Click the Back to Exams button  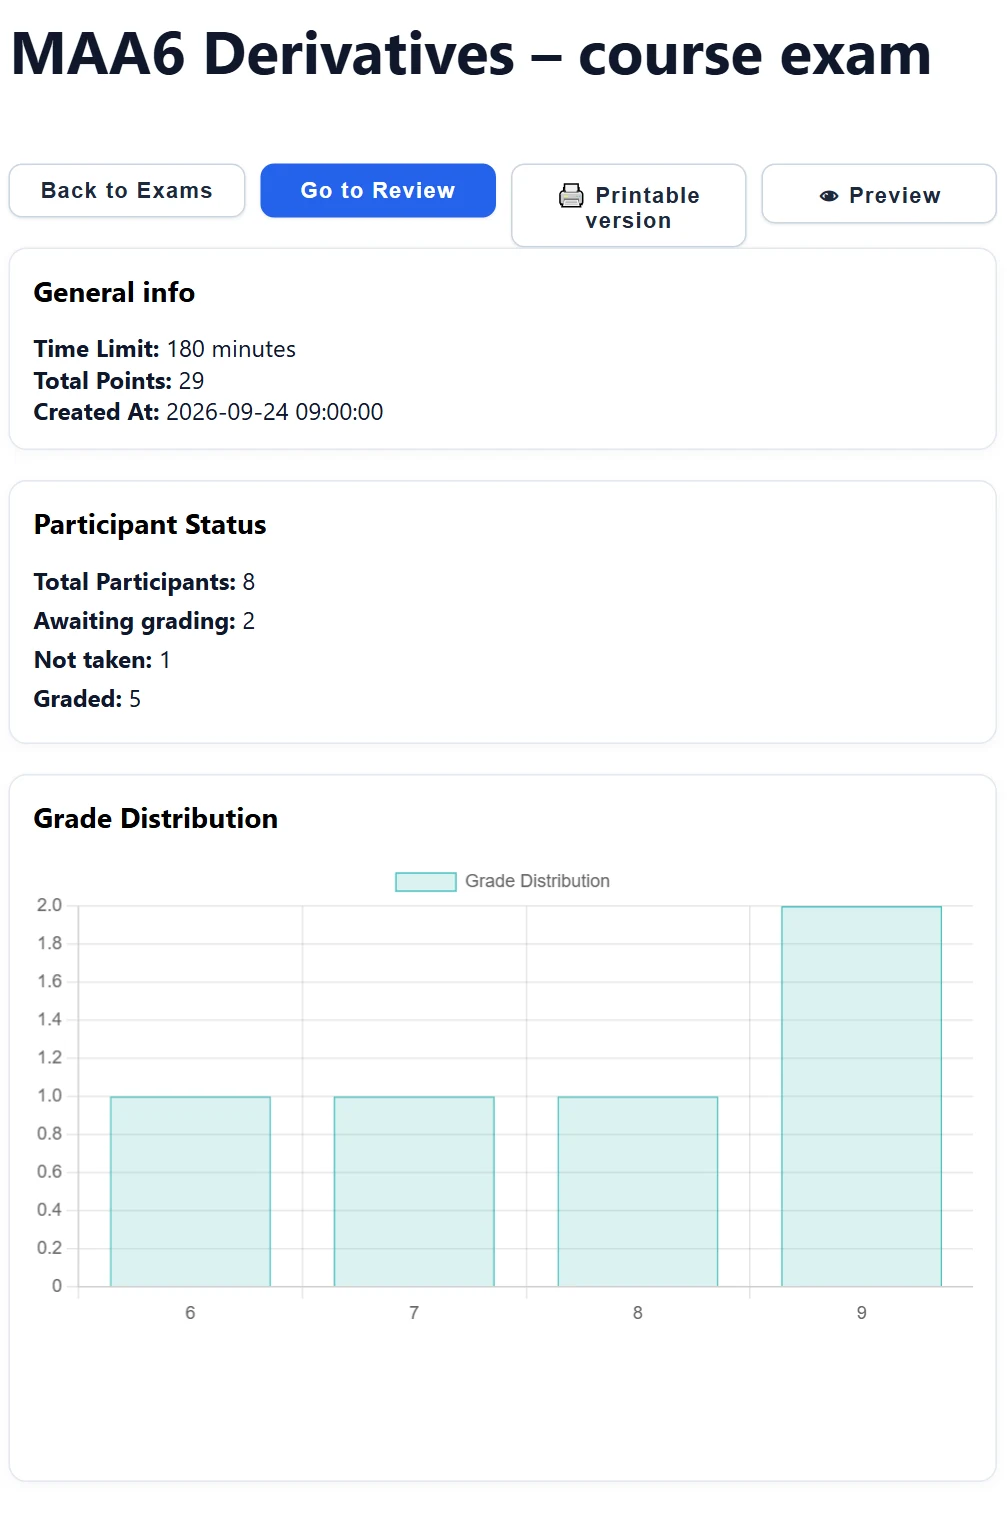click(x=127, y=190)
